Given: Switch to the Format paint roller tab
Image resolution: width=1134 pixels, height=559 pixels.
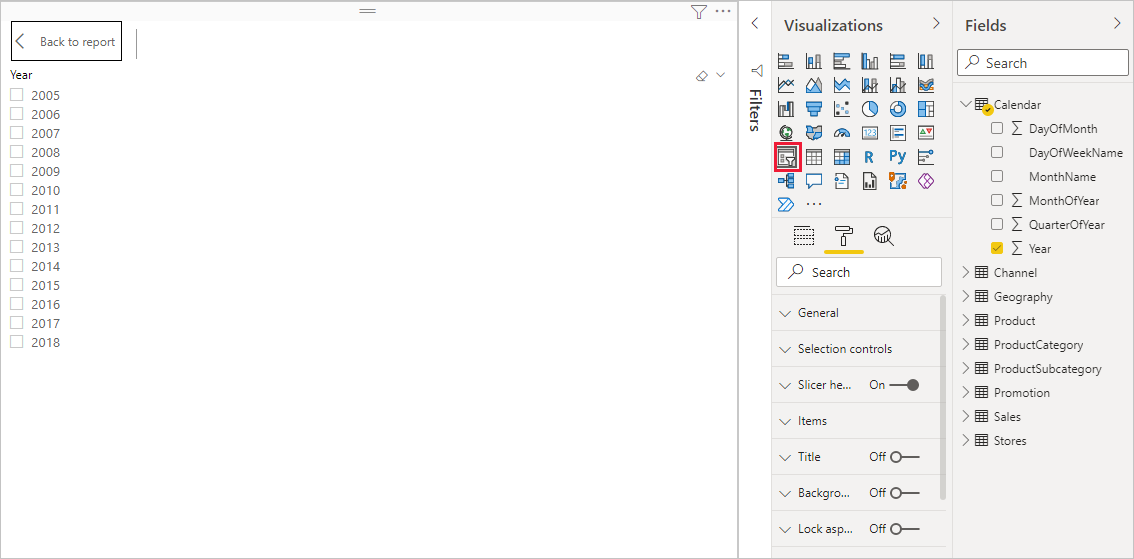Looking at the screenshot, I should pyautogui.click(x=843, y=235).
